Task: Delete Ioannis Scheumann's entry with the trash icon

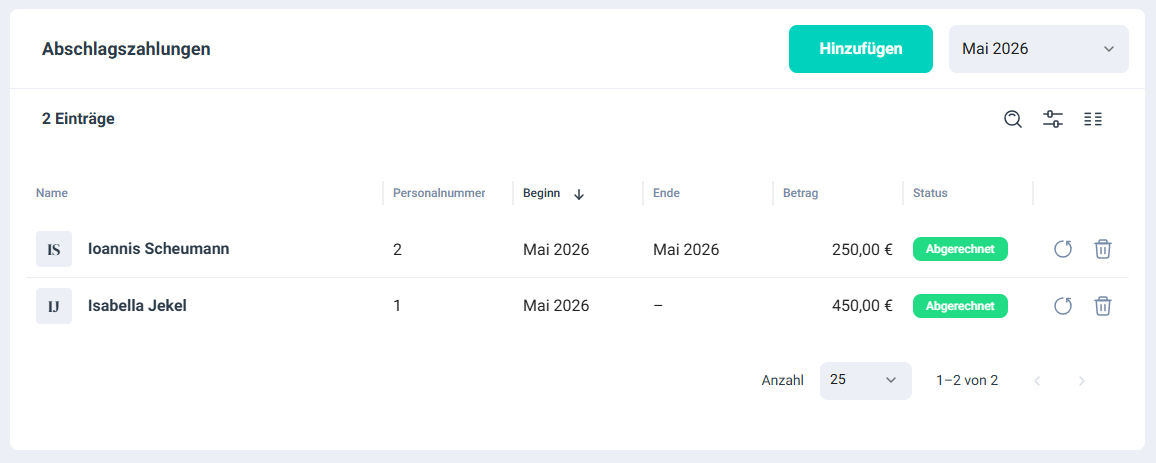Action: [x=1102, y=249]
